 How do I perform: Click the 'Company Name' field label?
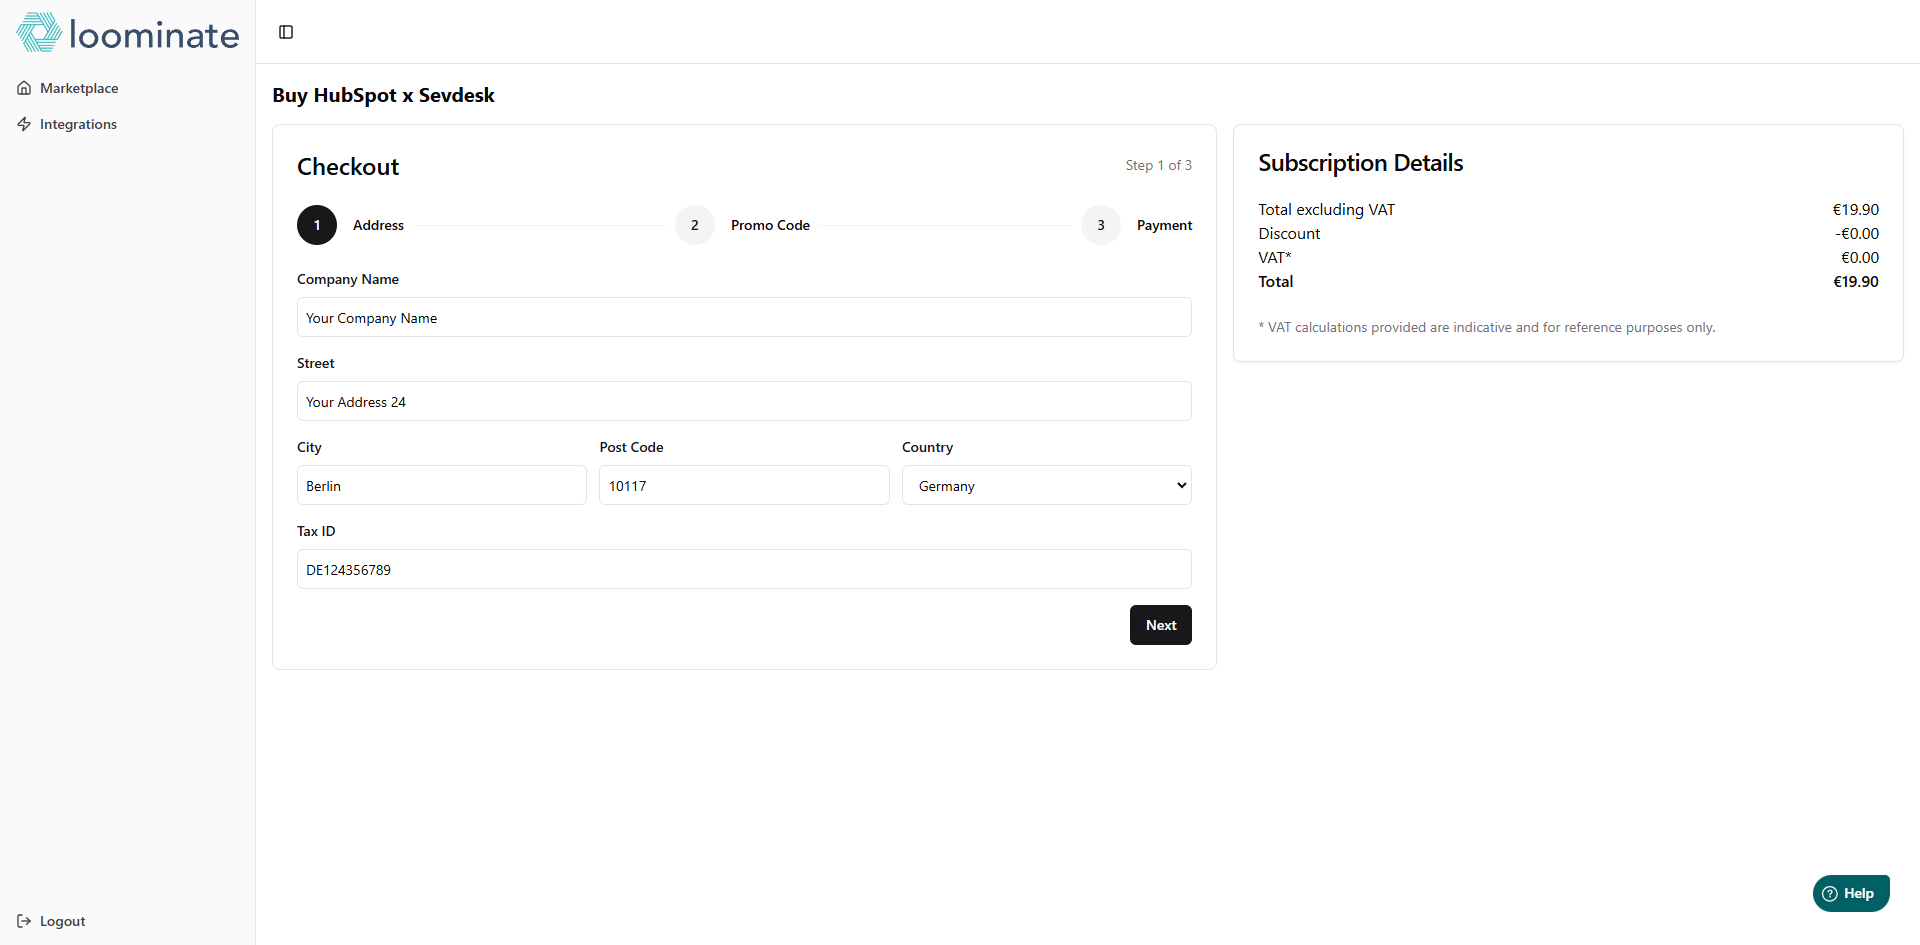348,279
